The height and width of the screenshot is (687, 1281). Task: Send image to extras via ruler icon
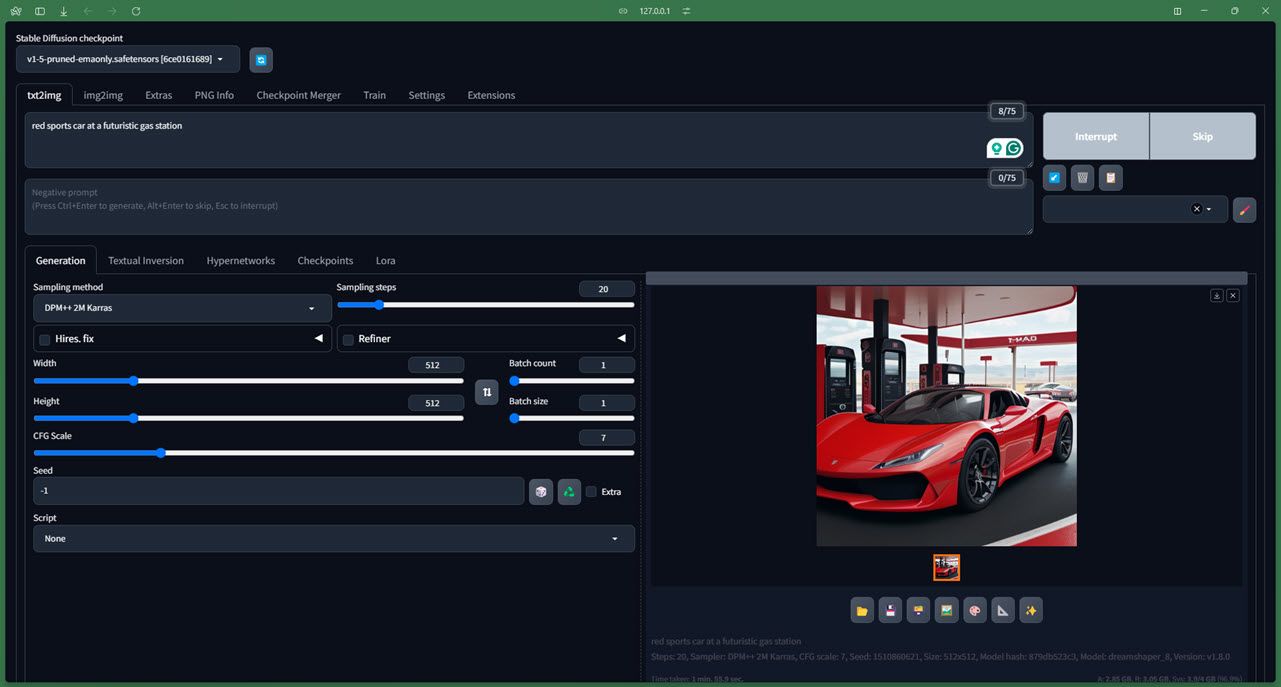[1002, 609]
